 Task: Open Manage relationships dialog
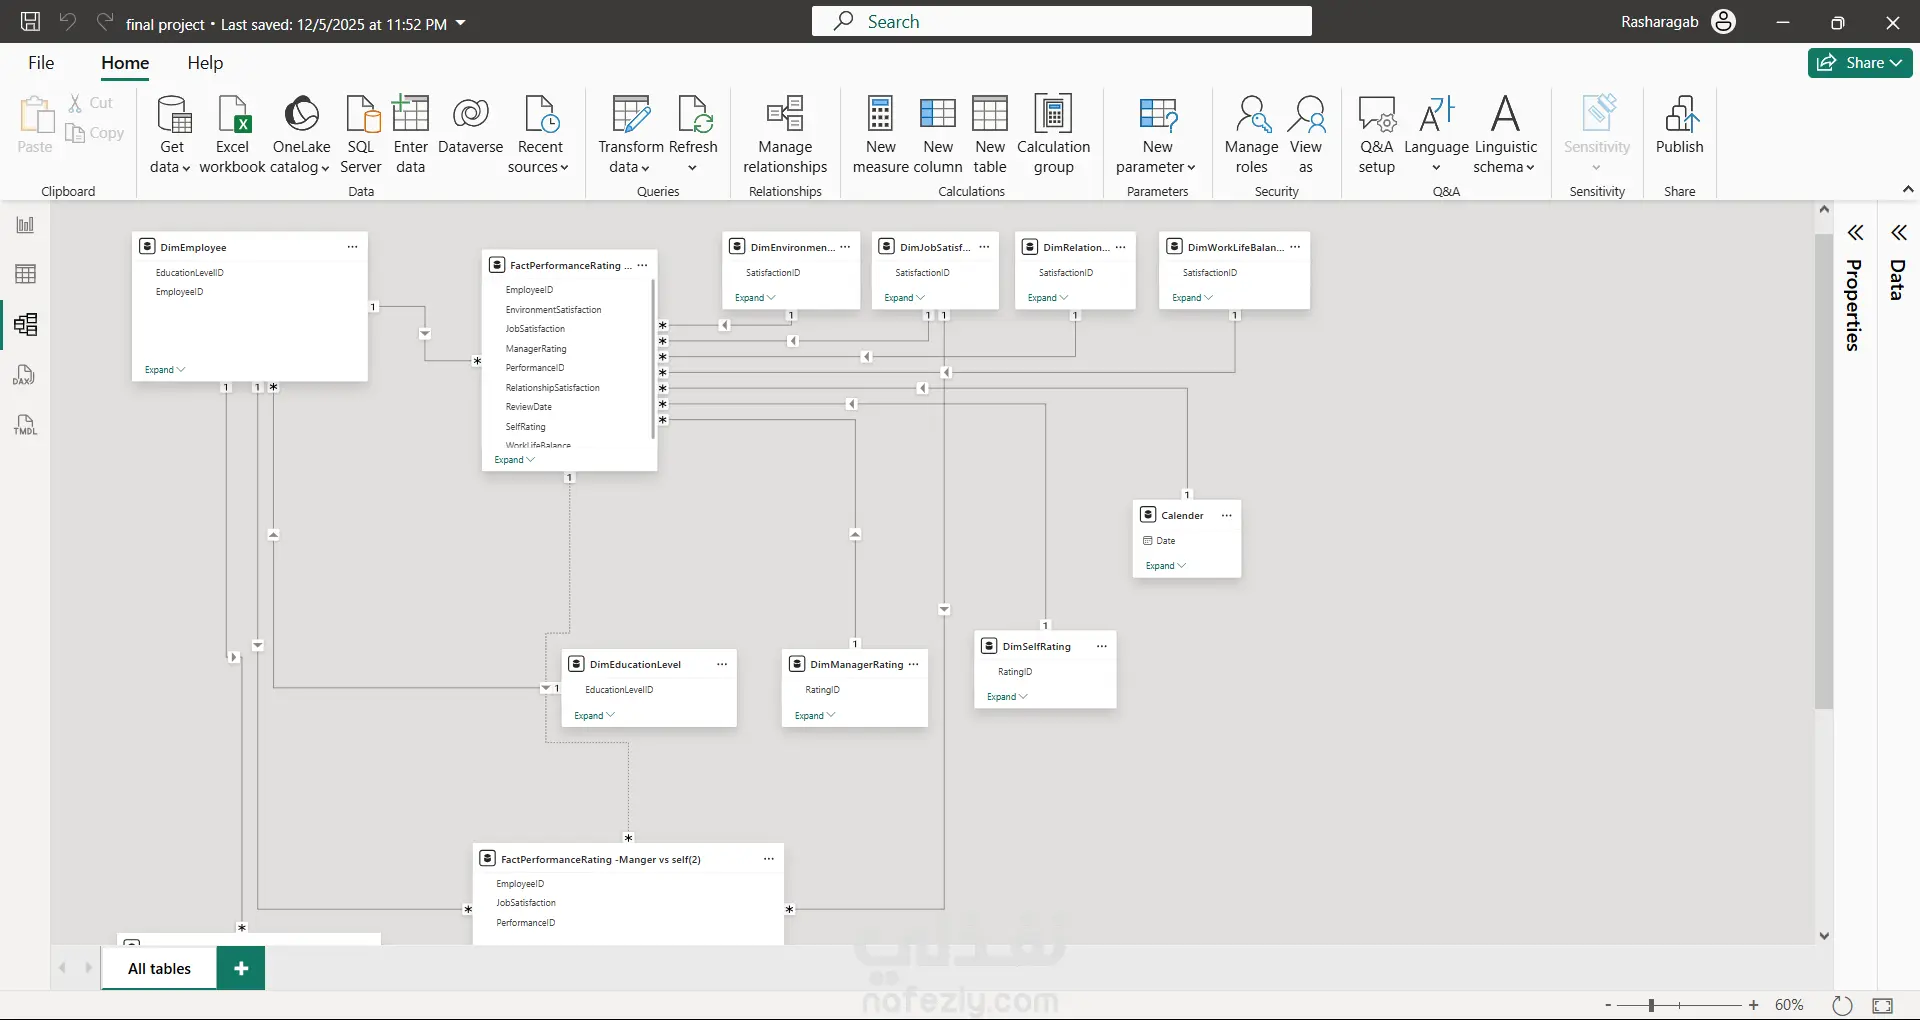[785, 135]
